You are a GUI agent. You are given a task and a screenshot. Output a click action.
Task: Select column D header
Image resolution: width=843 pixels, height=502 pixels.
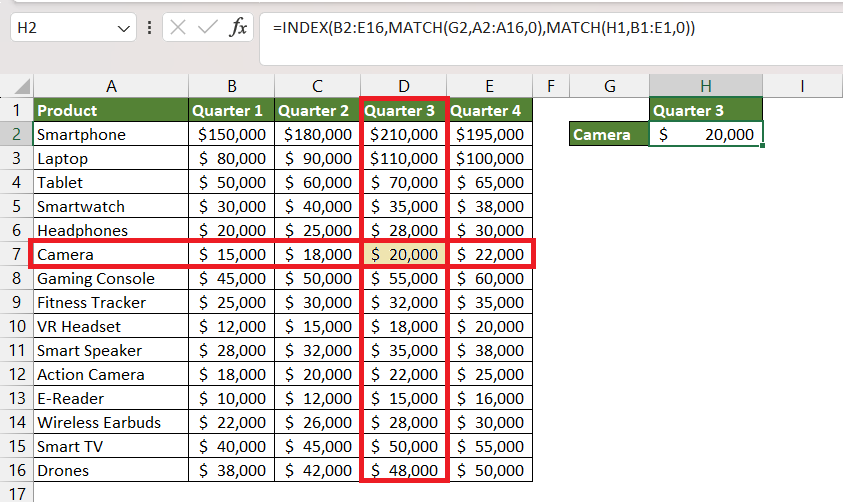403,86
